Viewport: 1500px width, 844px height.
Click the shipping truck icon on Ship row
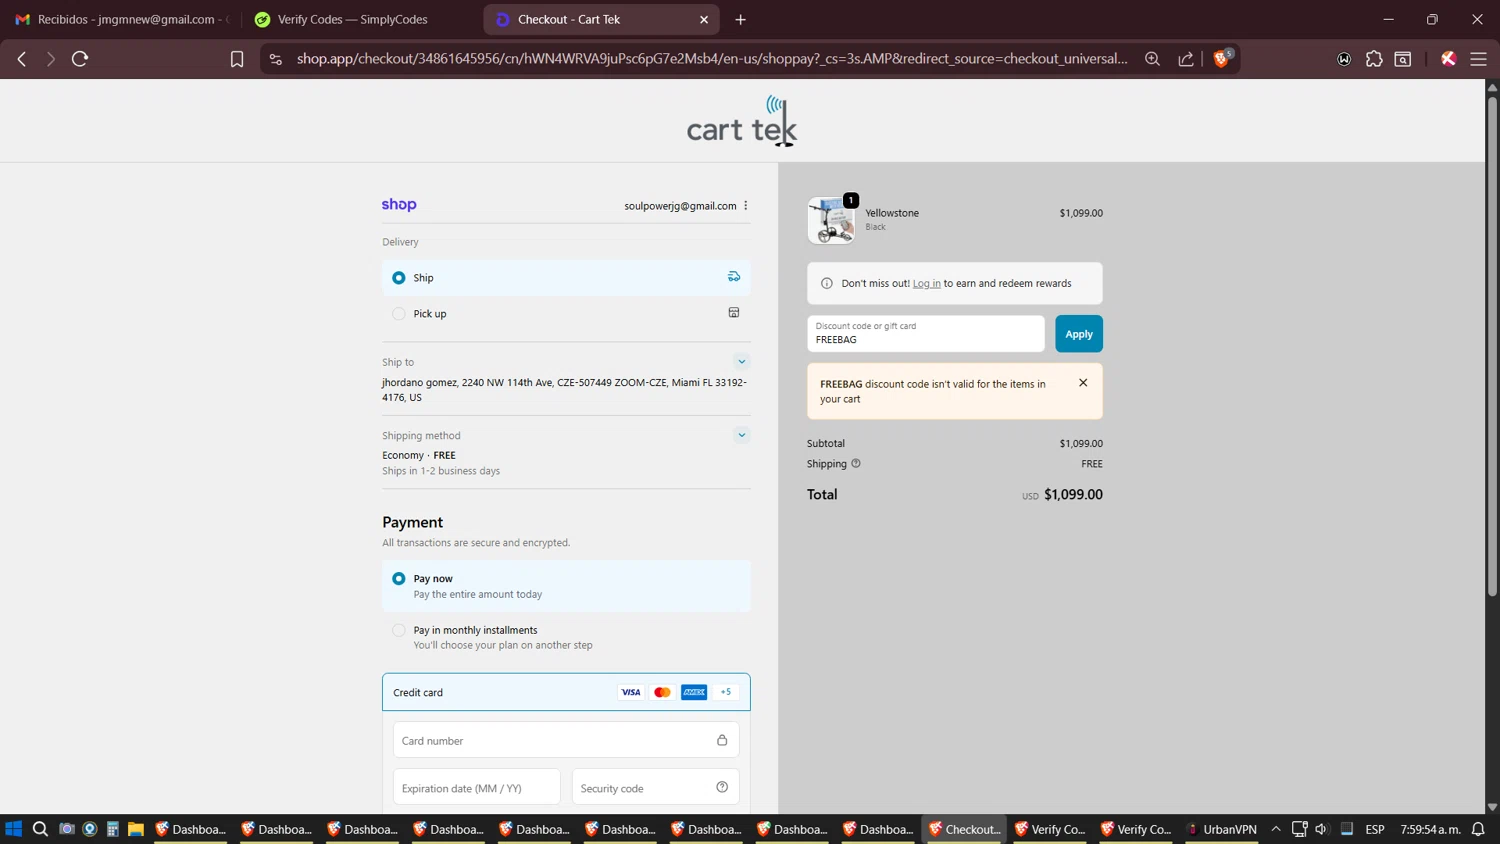pyautogui.click(x=734, y=277)
